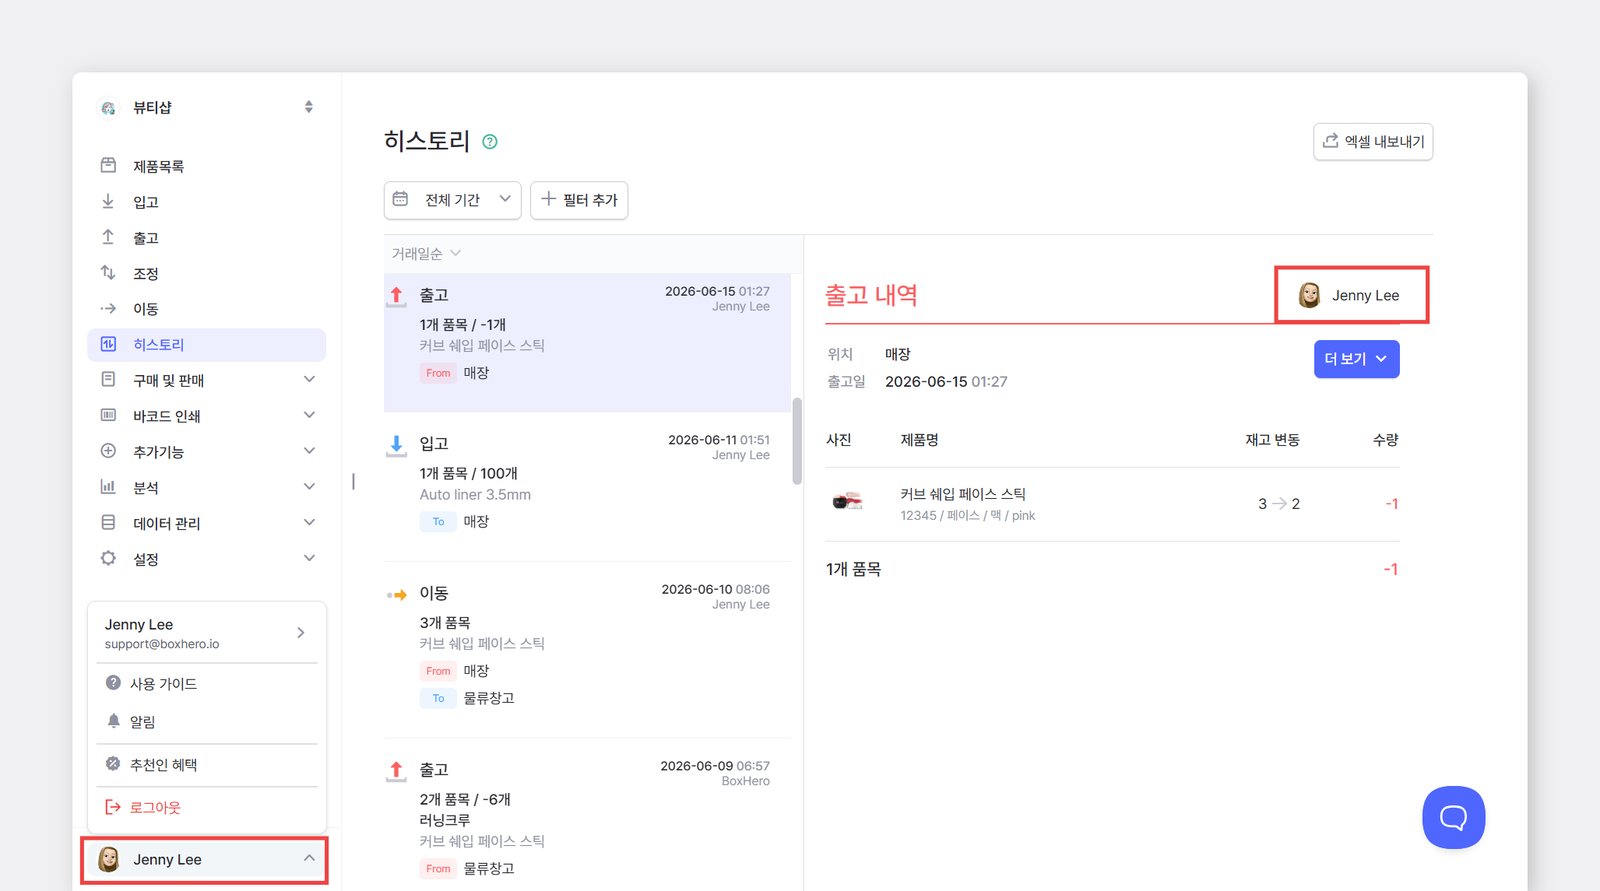Click the 필터 추가 button

[x=579, y=200]
